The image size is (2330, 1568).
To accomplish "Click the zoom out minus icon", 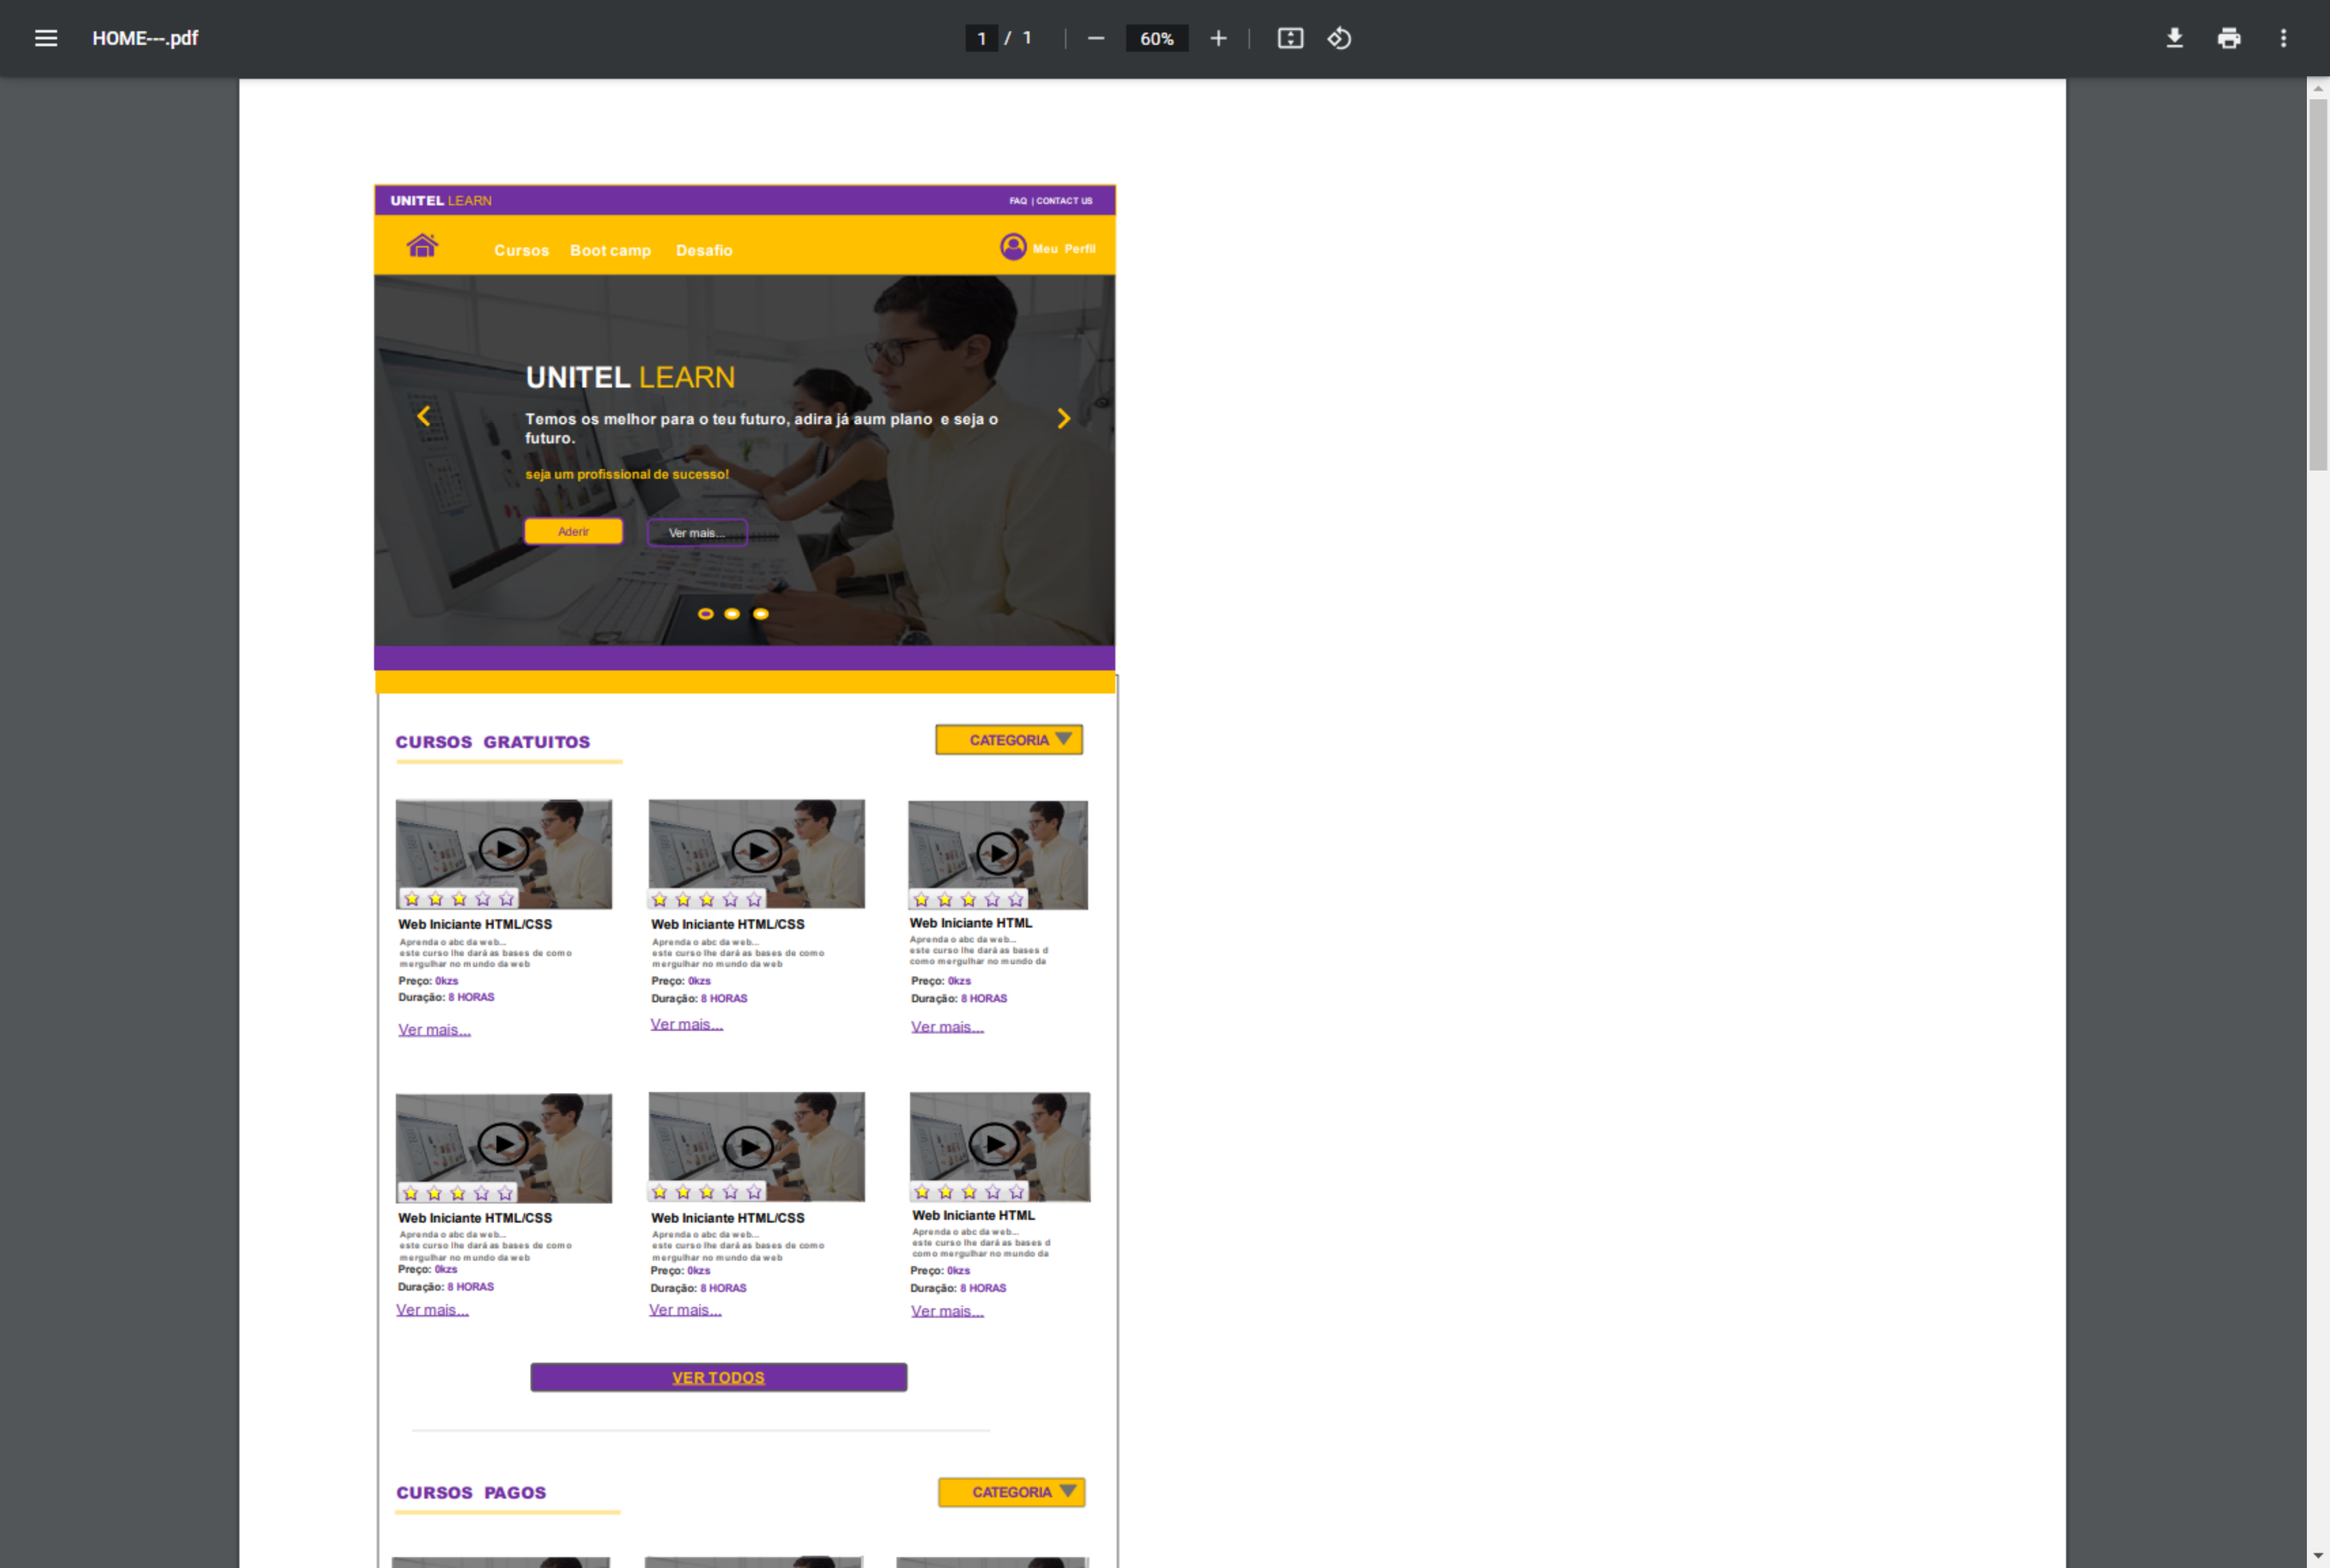I will pyautogui.click(x=1096, y=38).
